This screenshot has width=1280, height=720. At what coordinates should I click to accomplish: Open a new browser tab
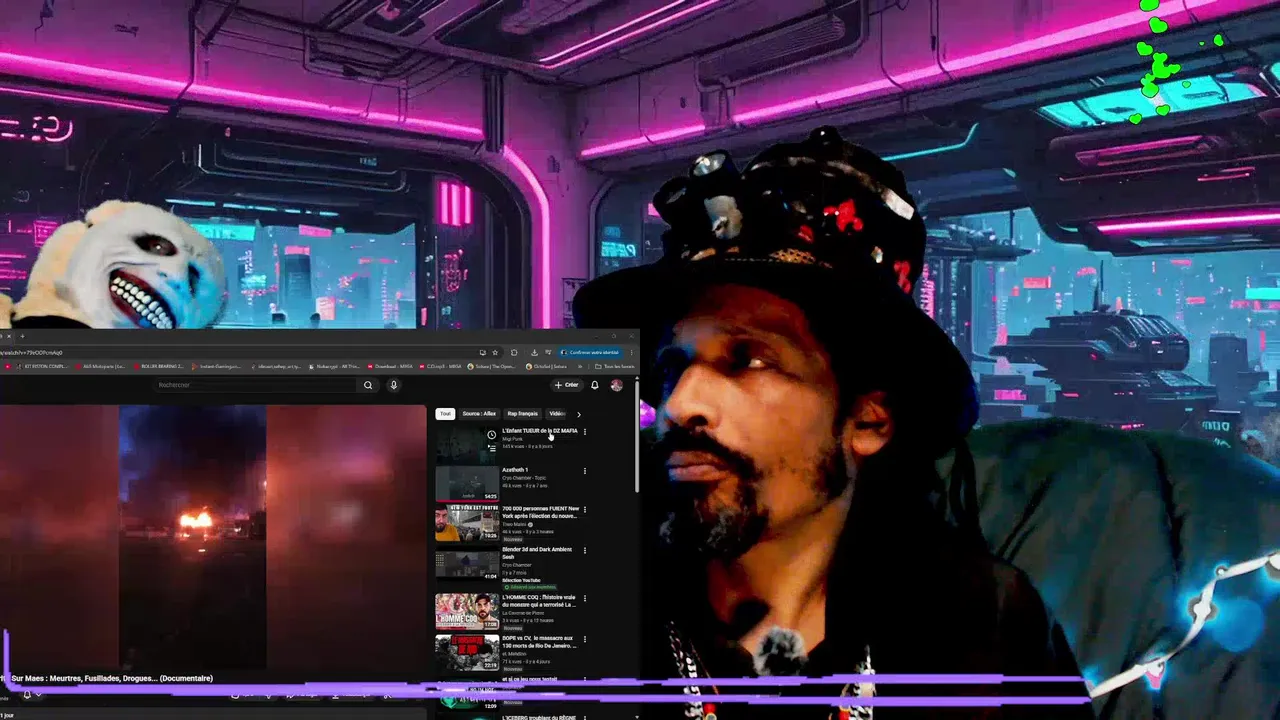click(x=22, y=336)
